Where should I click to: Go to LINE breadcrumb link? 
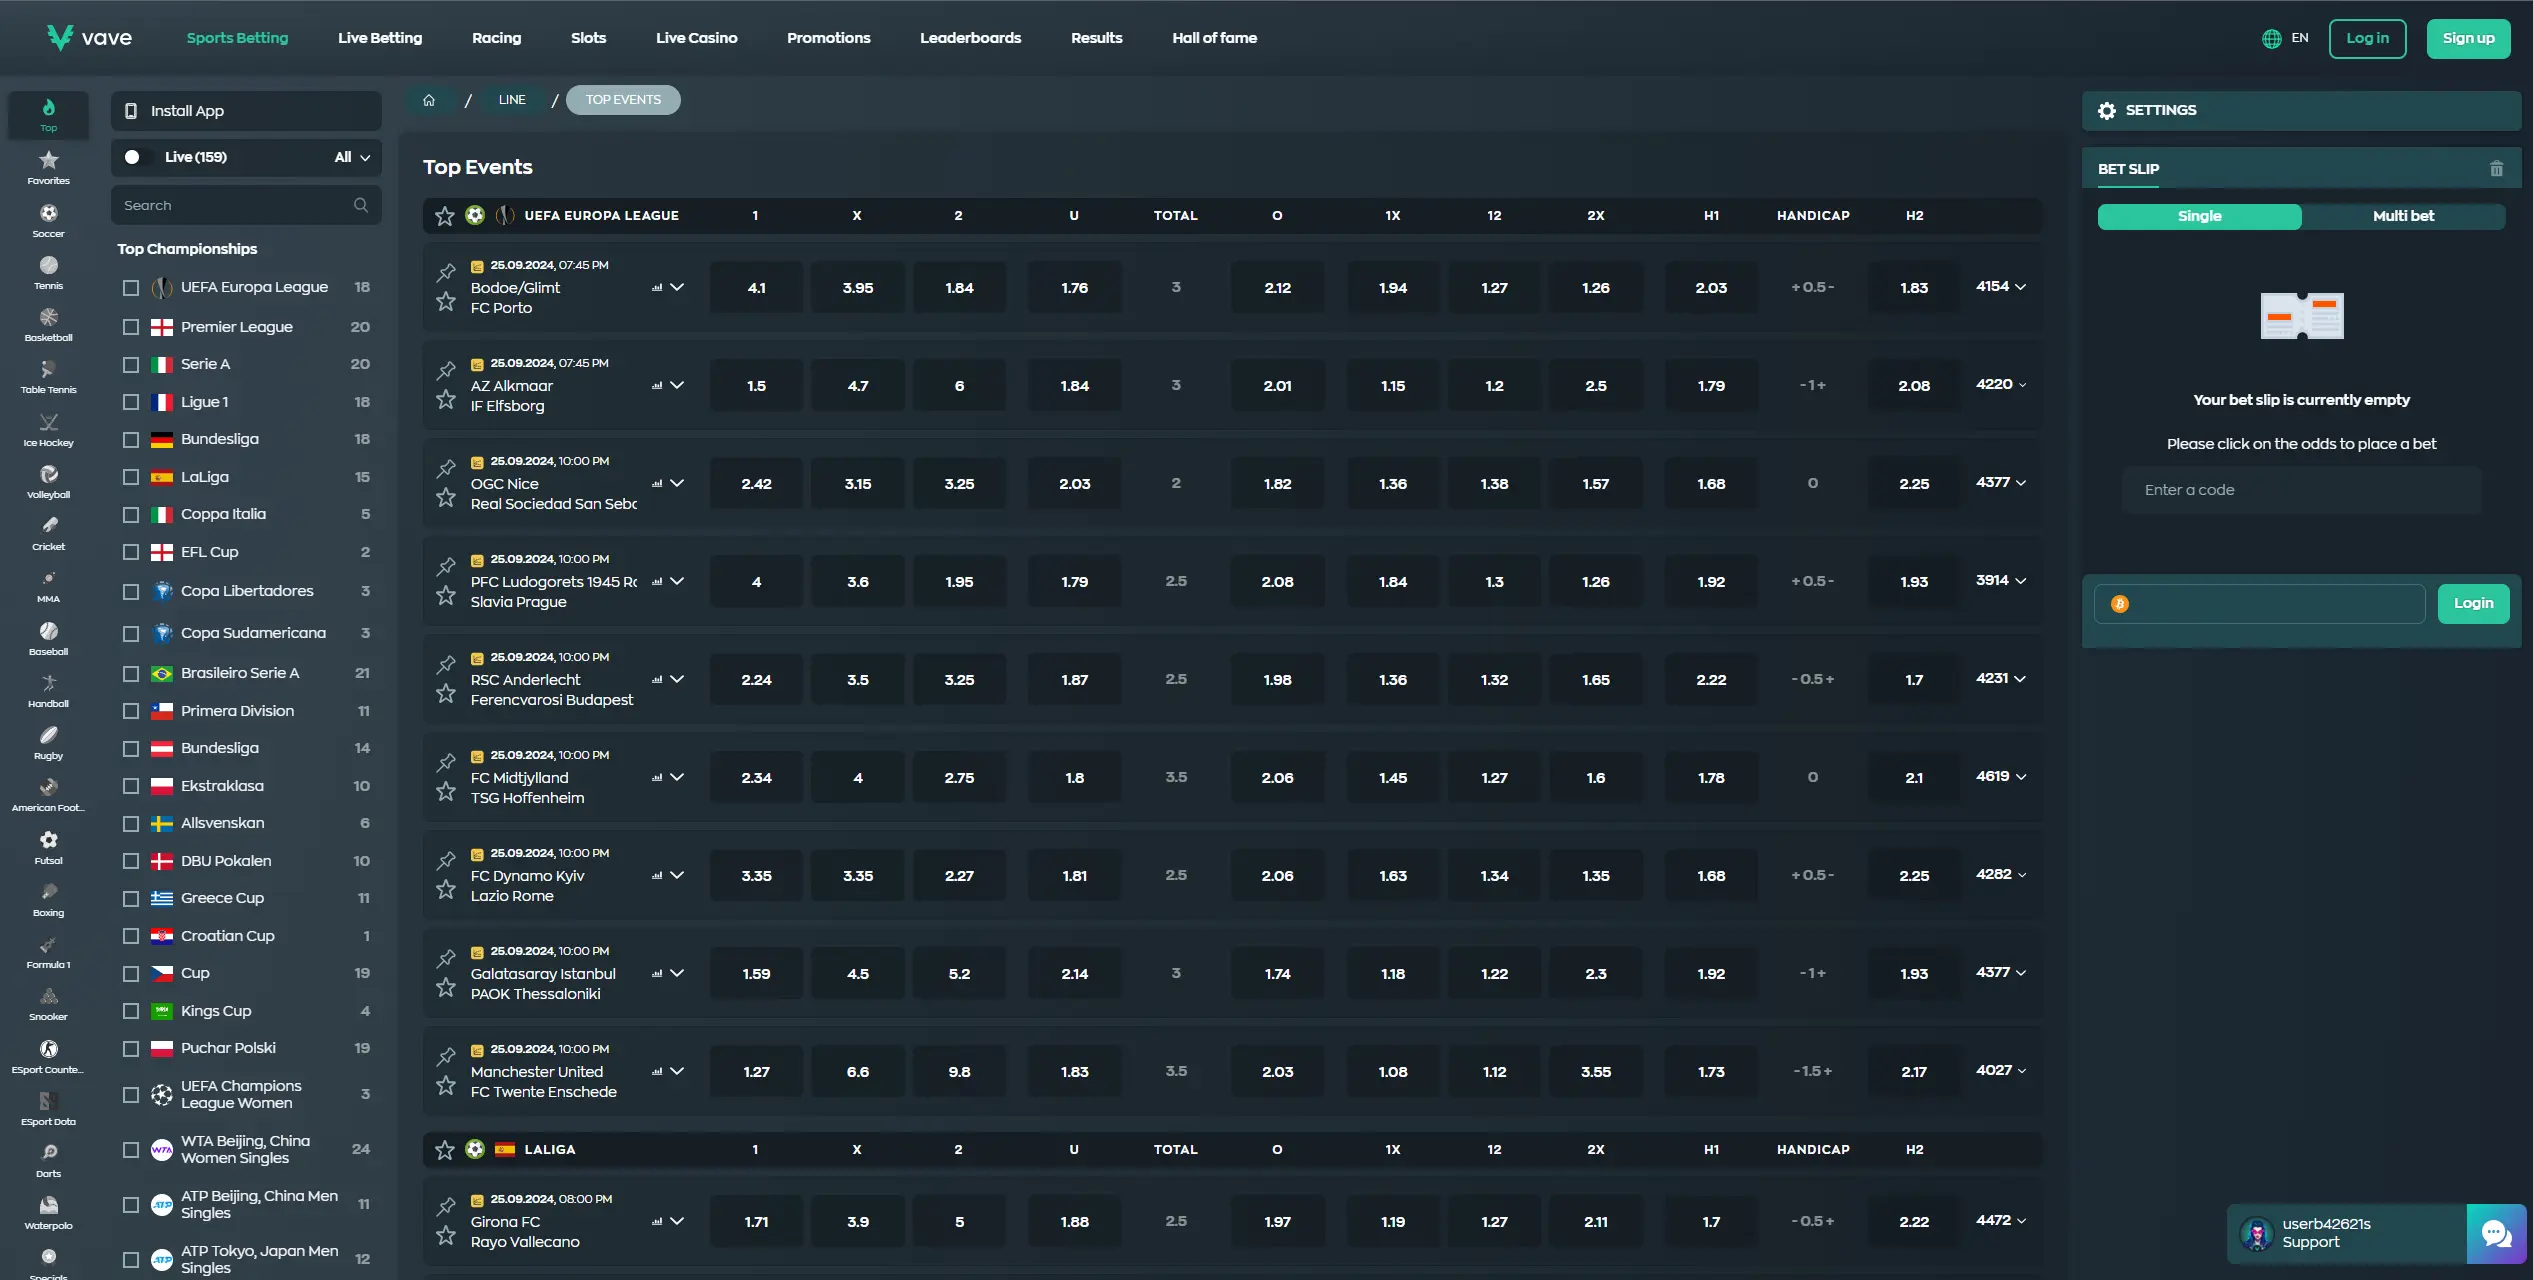[512, 100]
